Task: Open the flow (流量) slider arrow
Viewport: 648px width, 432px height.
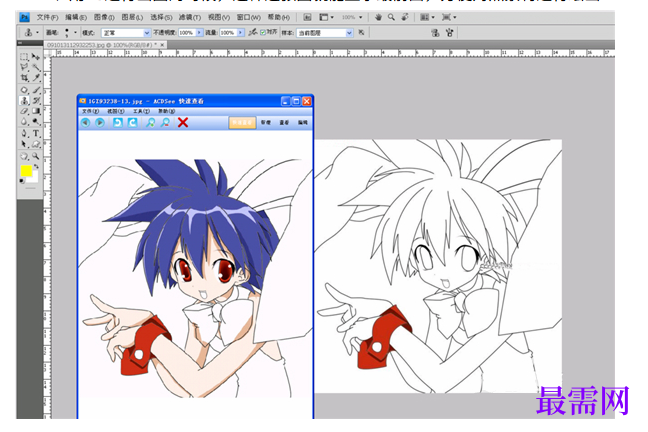Action: point(240,32)
